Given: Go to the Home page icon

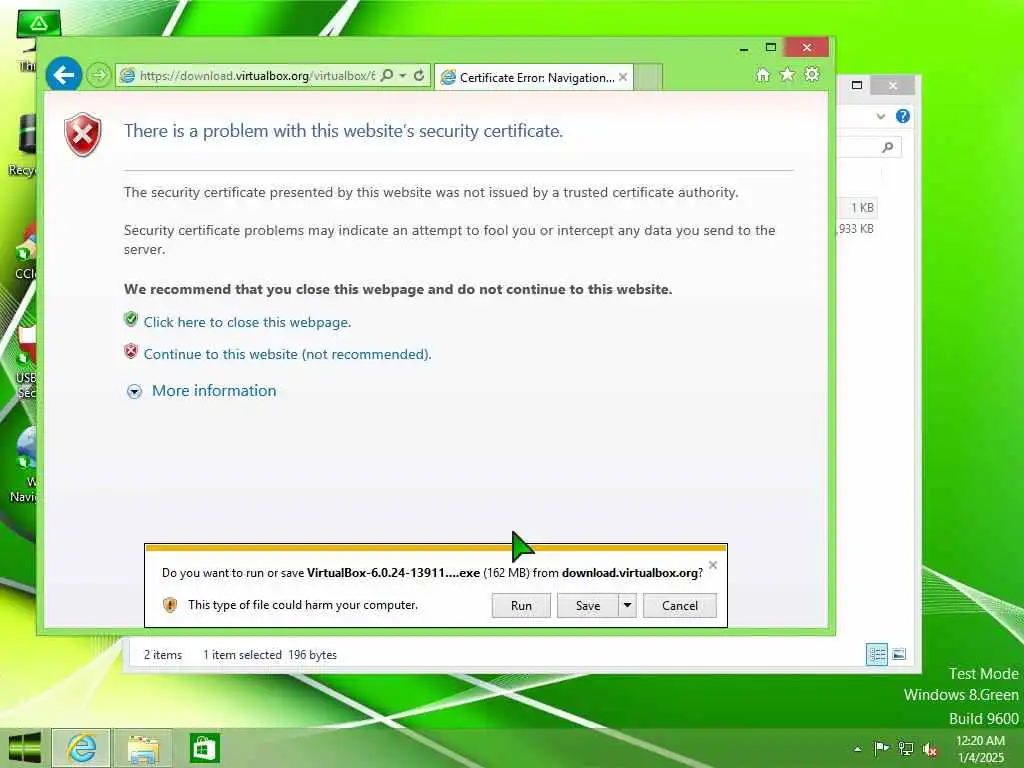Looking at the screenshot, I should 763,75.
